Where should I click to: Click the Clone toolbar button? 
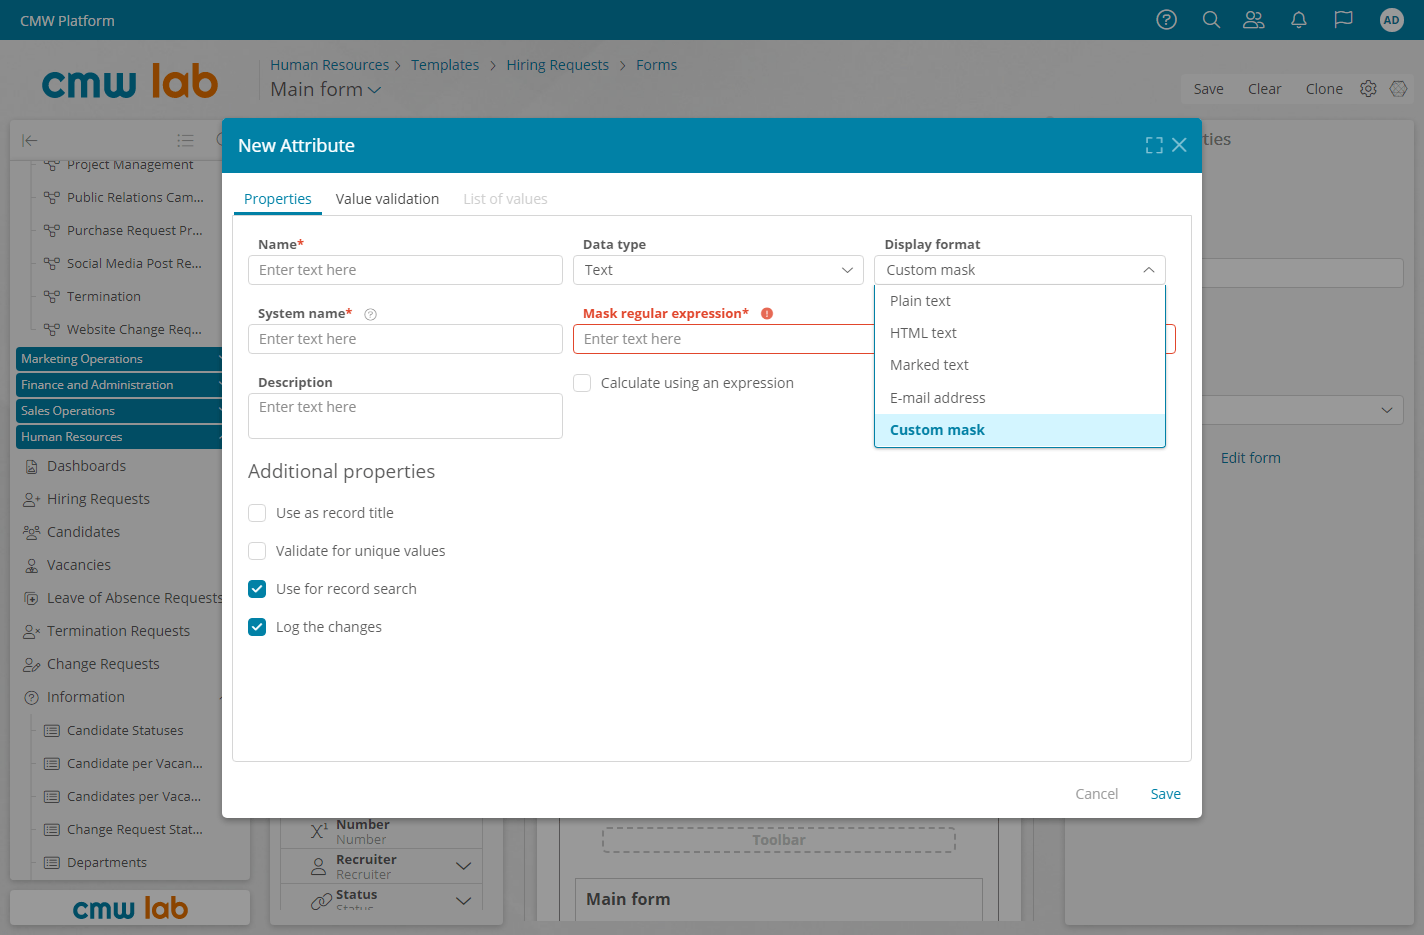[x=1324, y=89]
